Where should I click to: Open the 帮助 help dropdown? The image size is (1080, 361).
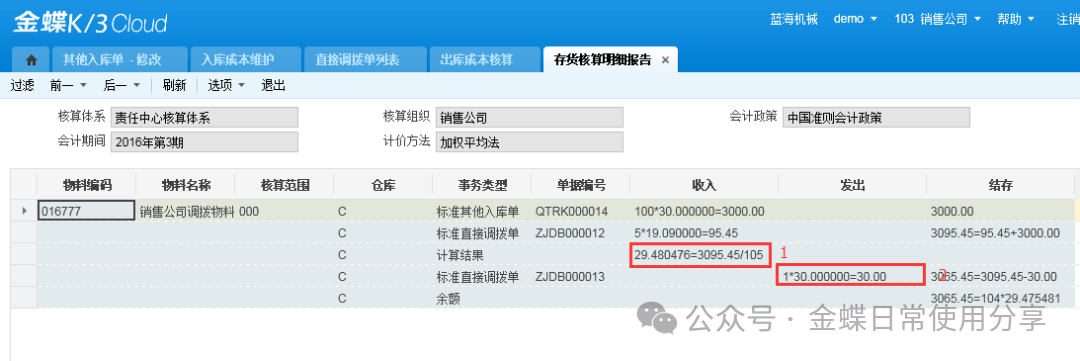point(1016,19)
